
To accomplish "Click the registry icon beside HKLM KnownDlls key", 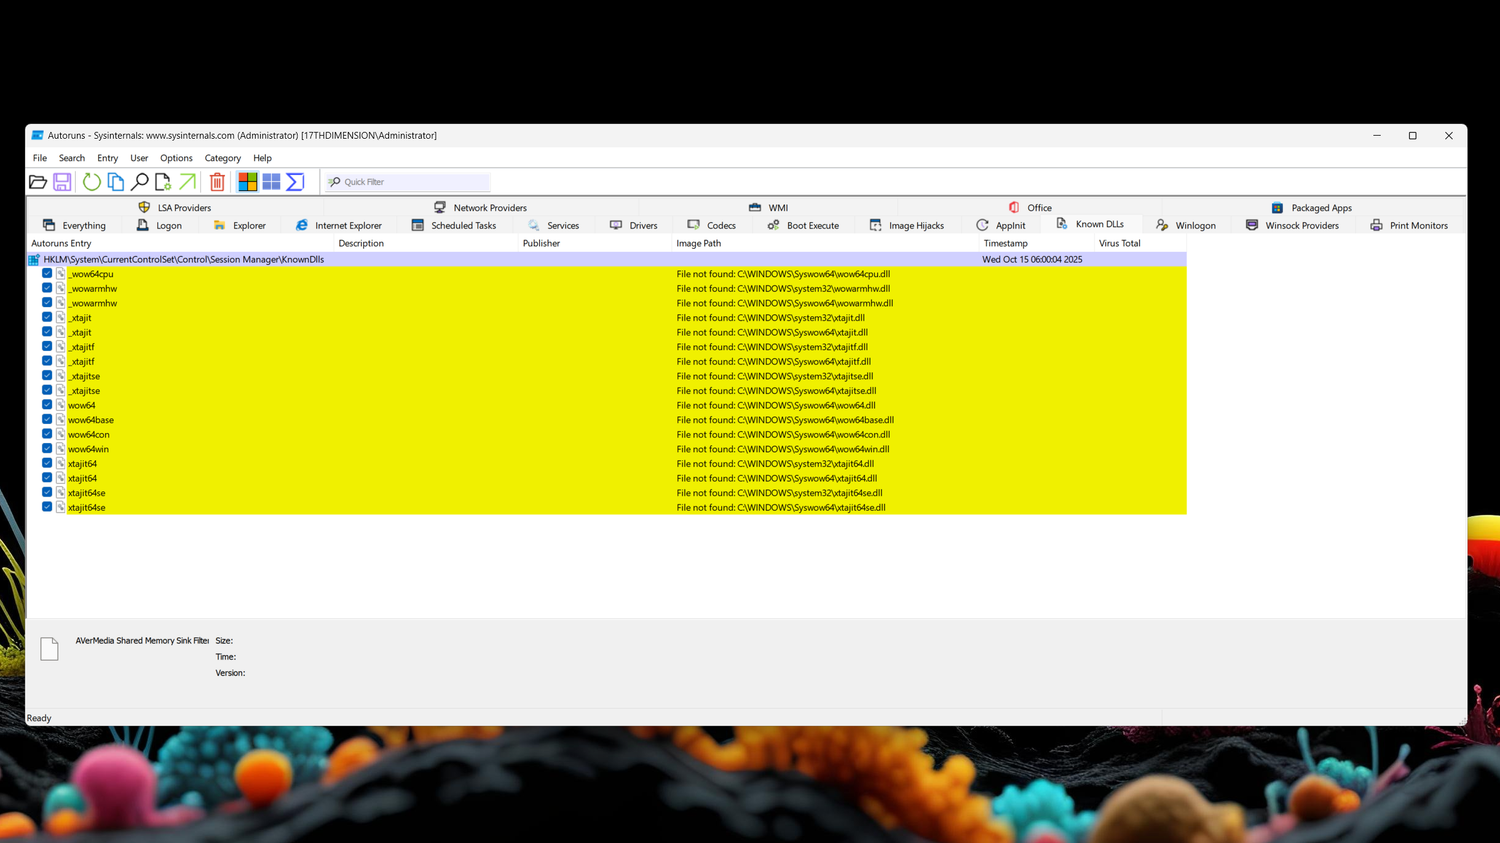I will coord(34,259).
